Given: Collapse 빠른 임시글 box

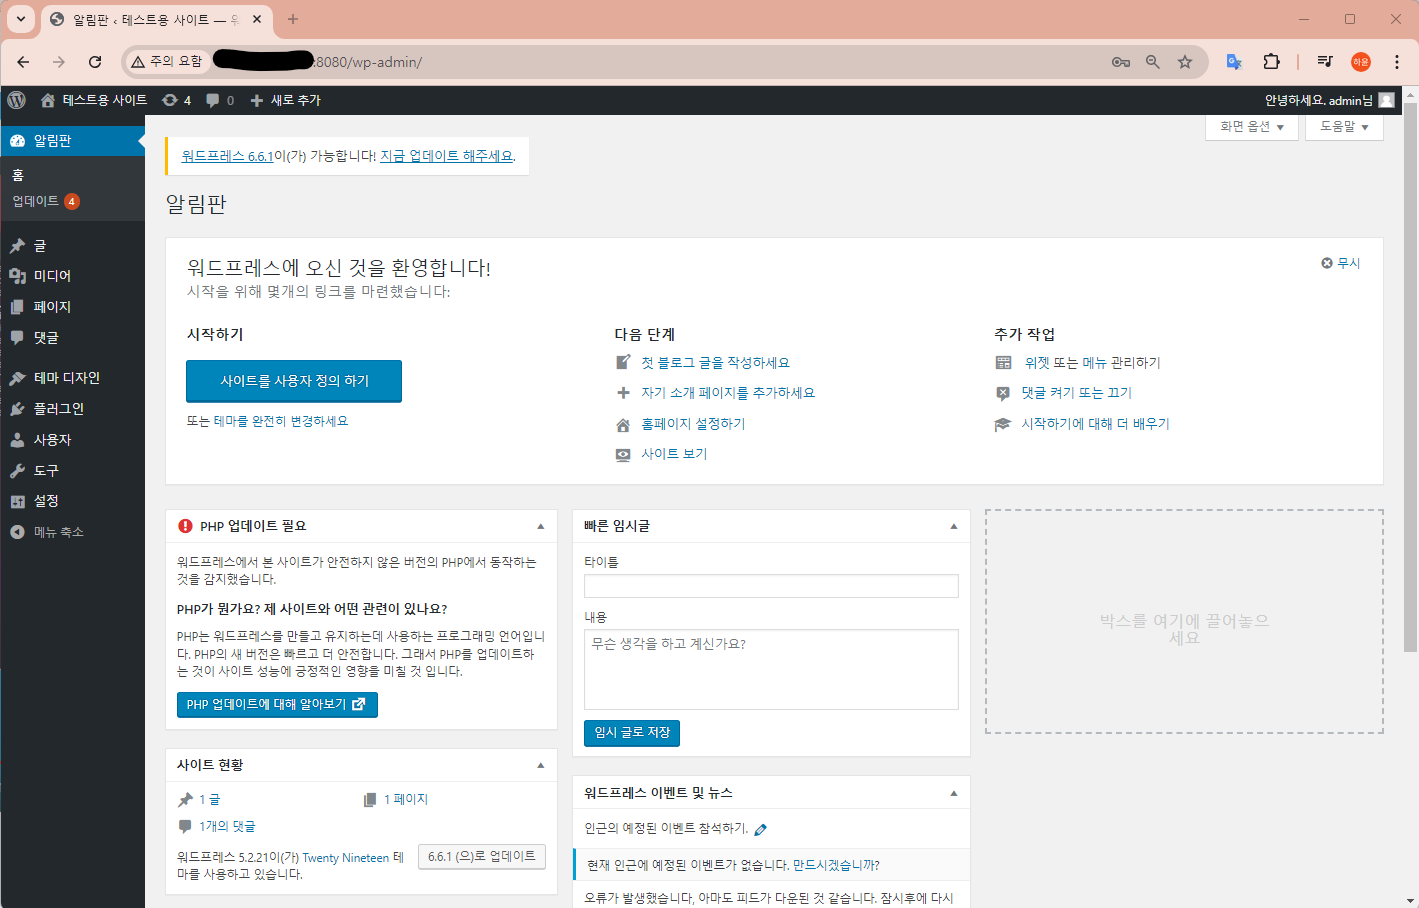Looking at the screenshot, I should coord(954,526).
